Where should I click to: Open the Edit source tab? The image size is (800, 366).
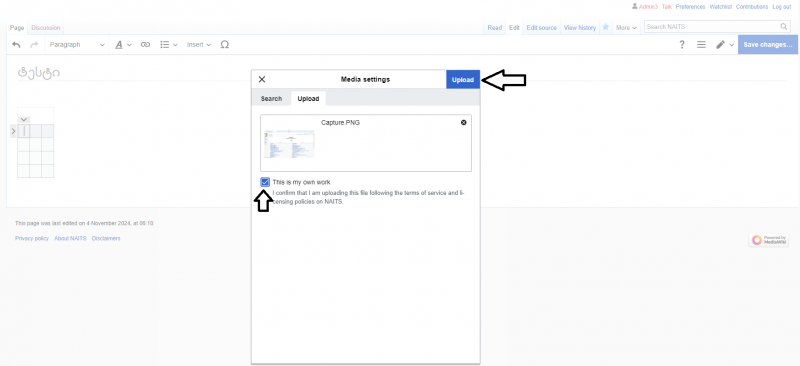click(541, 28)
